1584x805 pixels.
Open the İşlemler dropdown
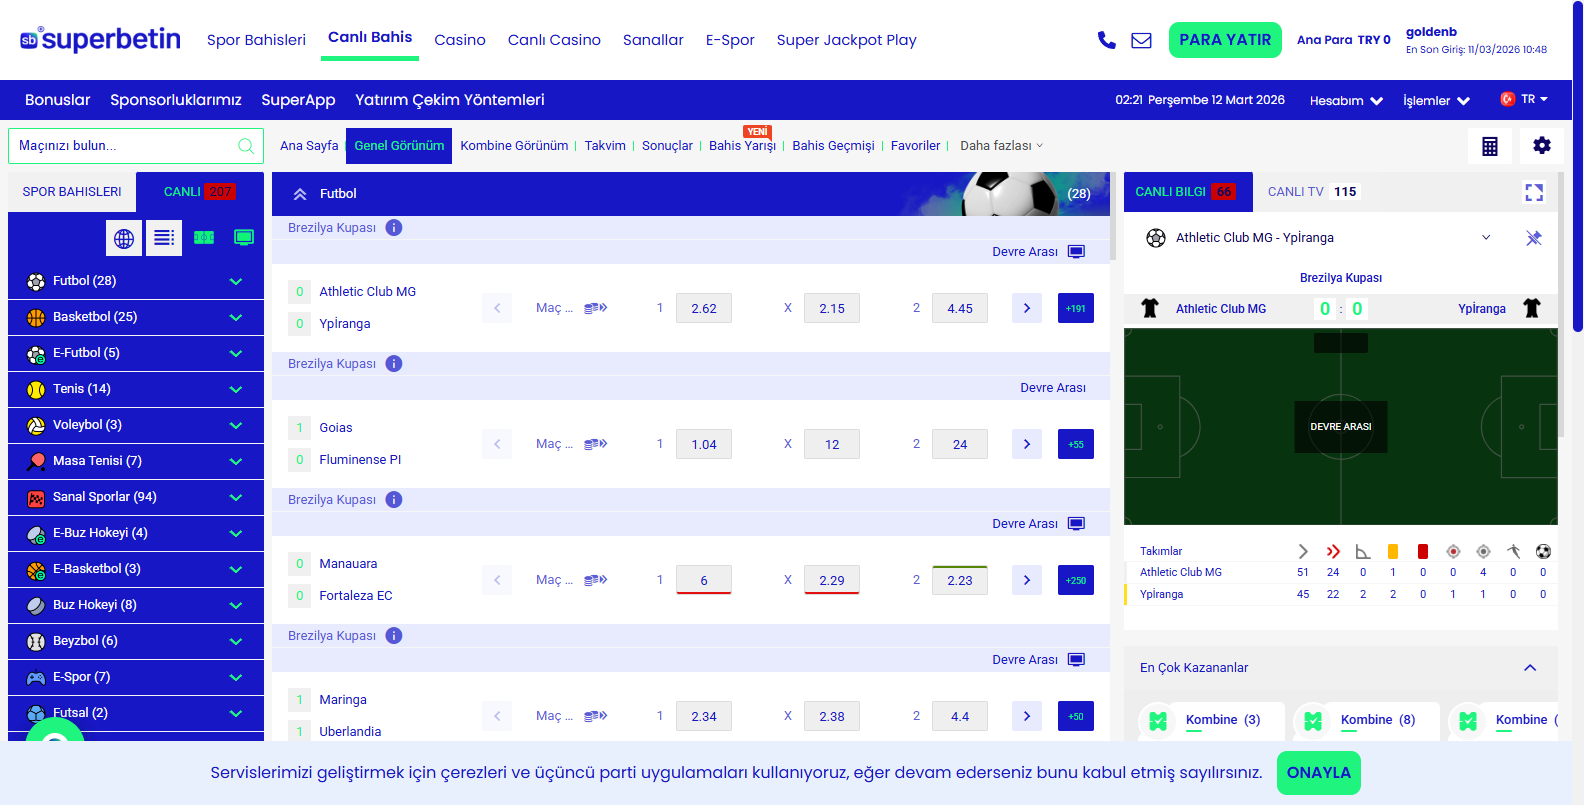pyautogui.click(x=1436, y=101)
